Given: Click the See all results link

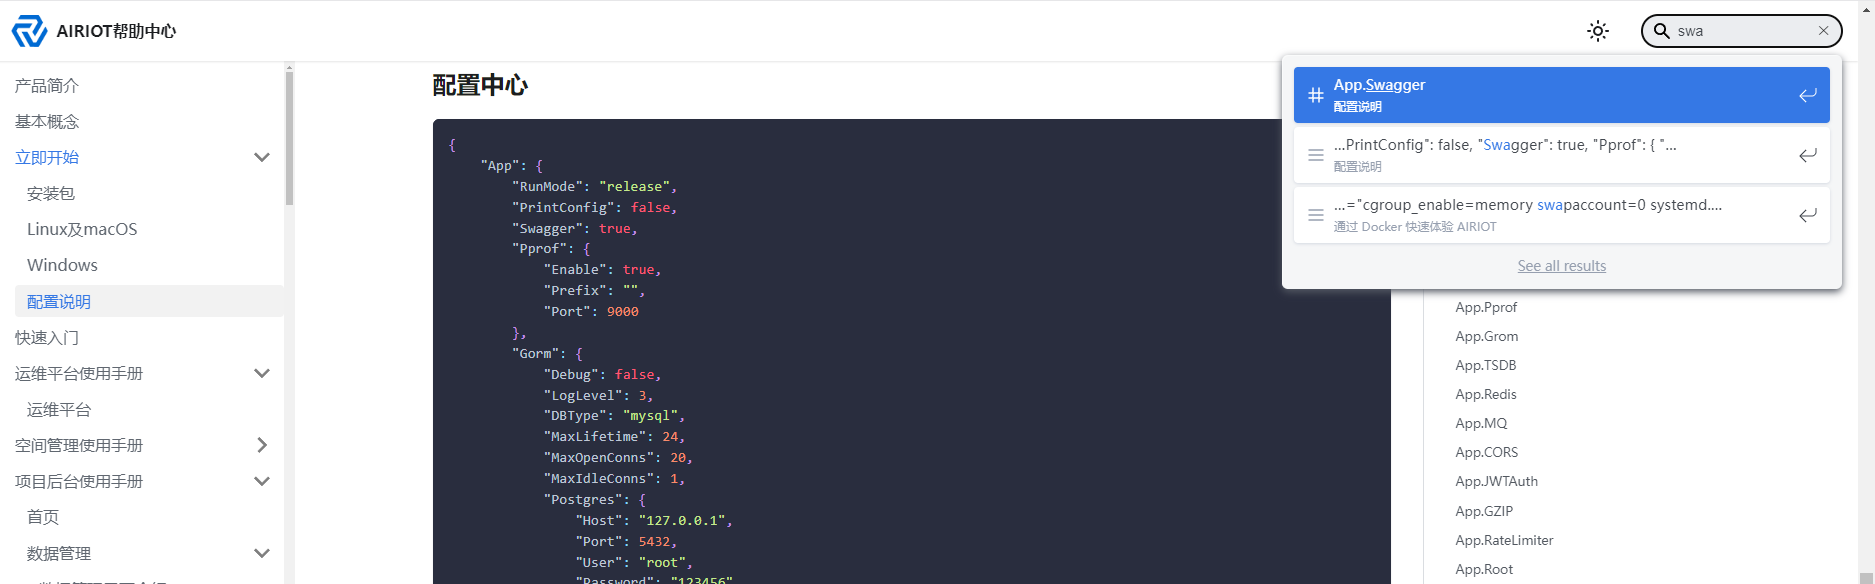Looking at the screenshot, I should click(x=1561, y=266).
